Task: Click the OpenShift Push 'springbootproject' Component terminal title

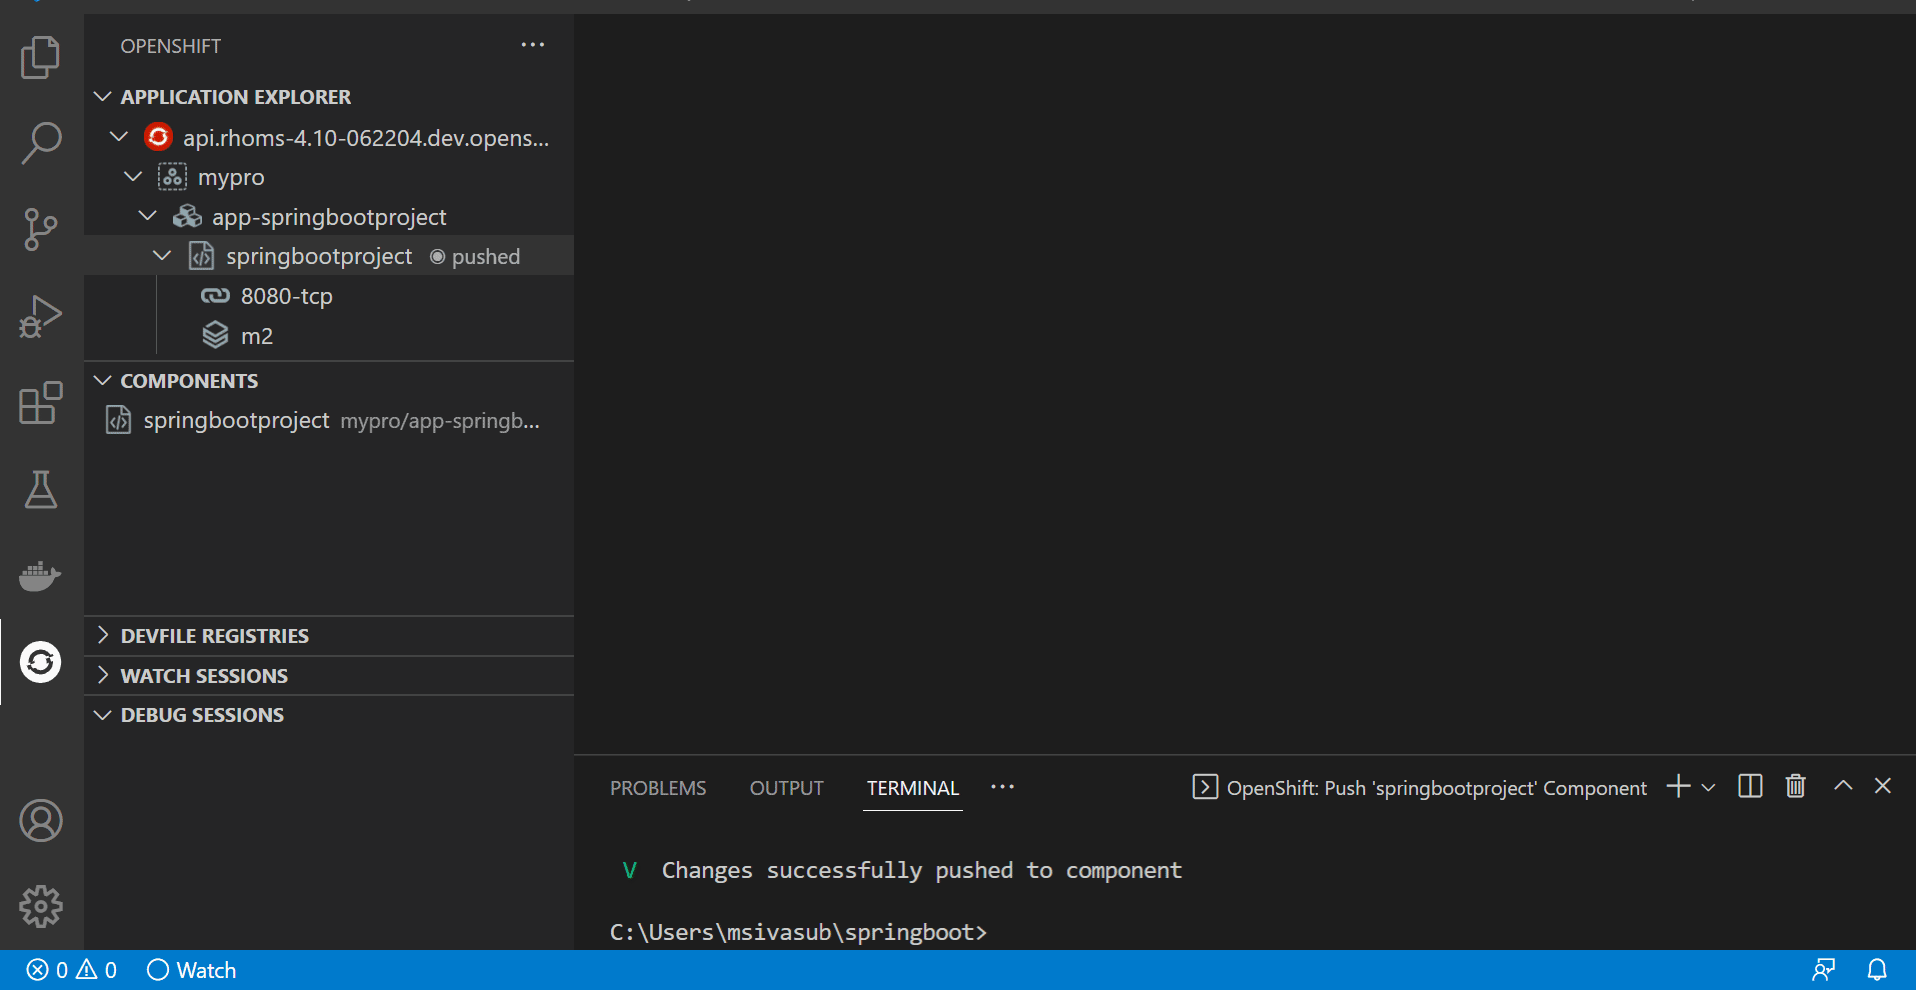Action: (1436, 788)
